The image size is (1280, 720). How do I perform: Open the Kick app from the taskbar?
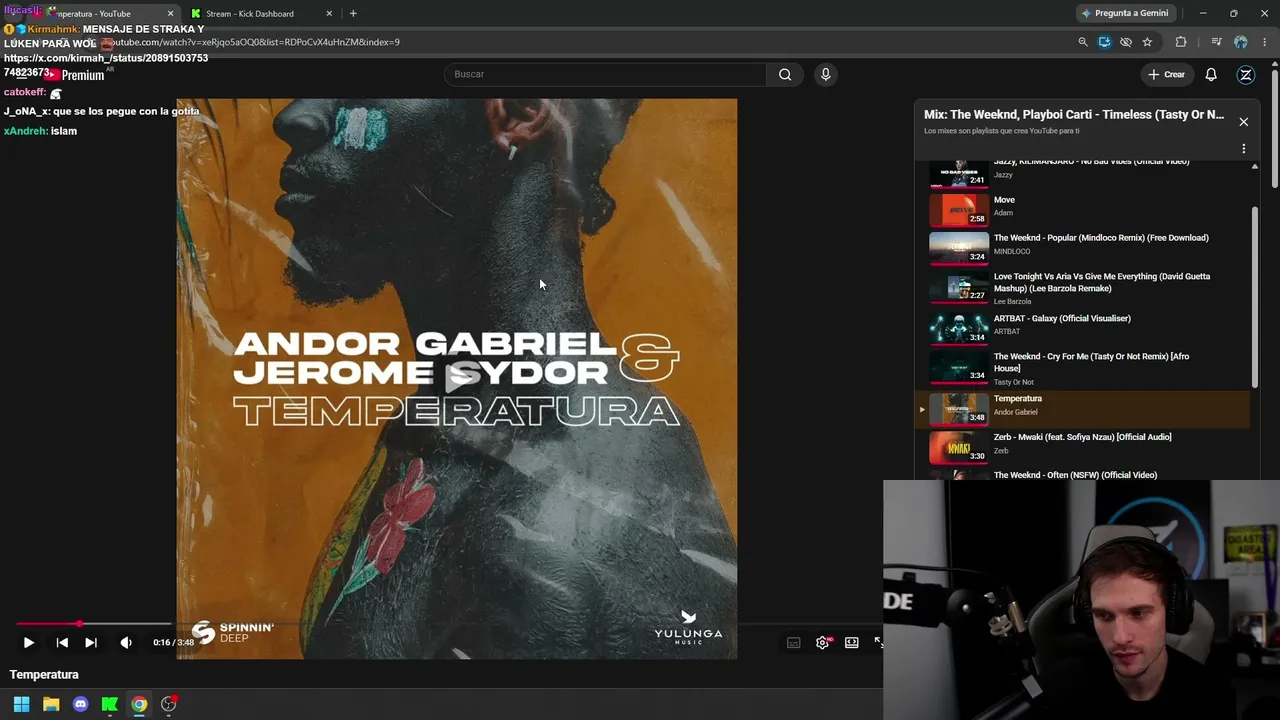tap(110, 704)
